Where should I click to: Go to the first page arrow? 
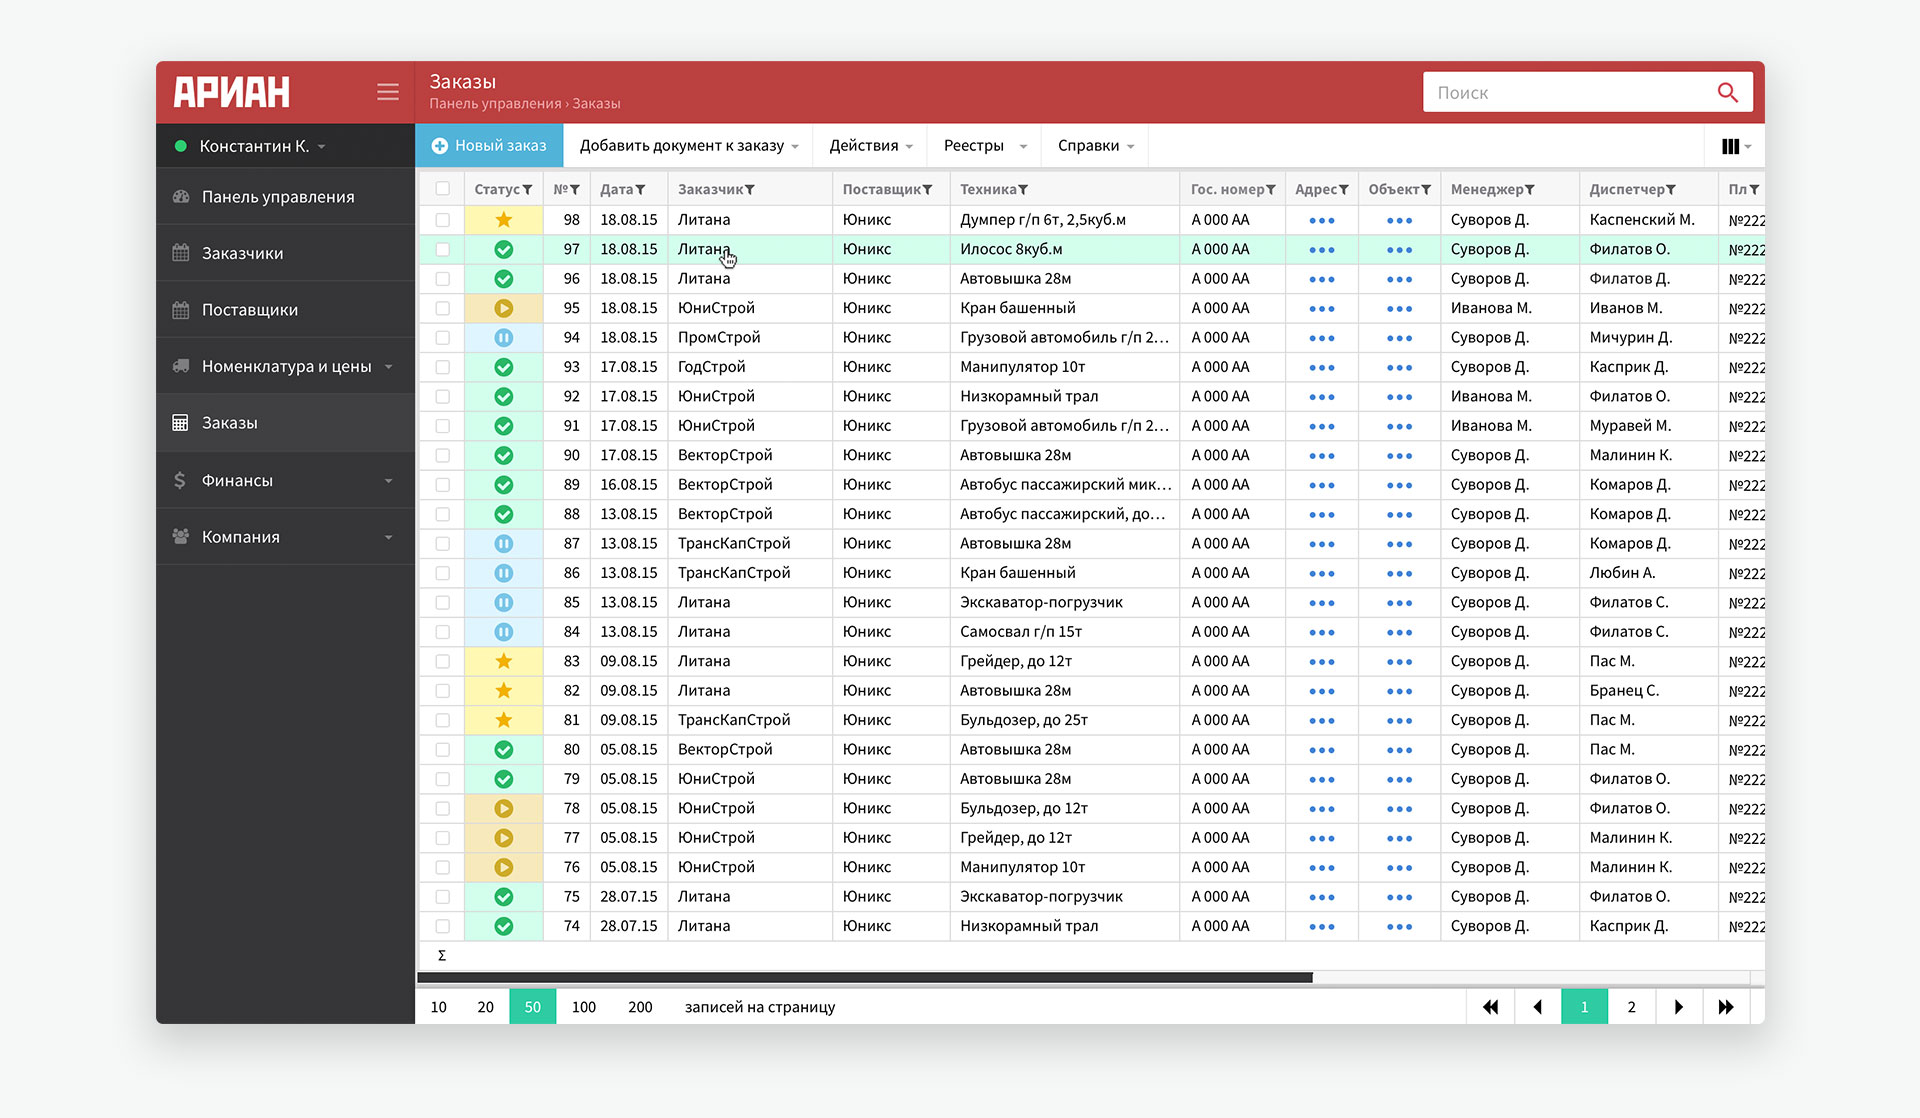pyautogui.click(x=1490, y=1007)
